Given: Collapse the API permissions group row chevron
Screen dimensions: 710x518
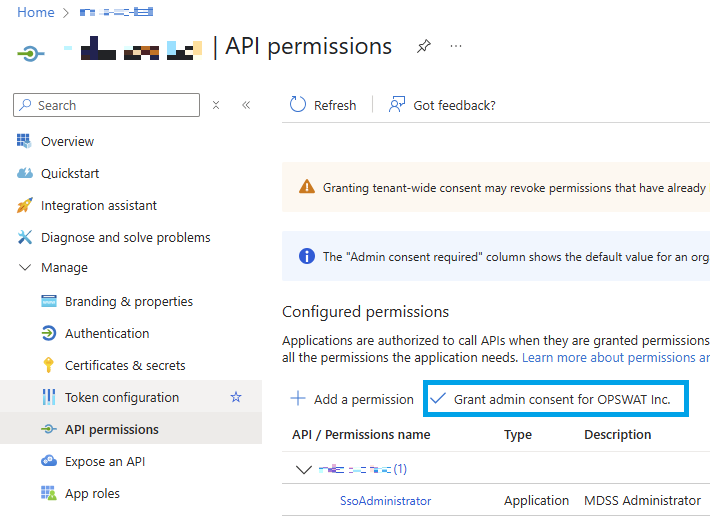Looking at the screenshot, I should tap(304, 469).
